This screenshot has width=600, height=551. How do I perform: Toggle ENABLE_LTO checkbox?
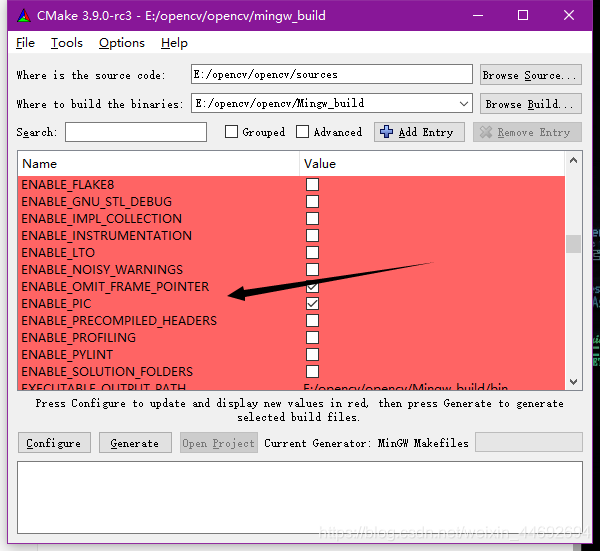point(312,253)
